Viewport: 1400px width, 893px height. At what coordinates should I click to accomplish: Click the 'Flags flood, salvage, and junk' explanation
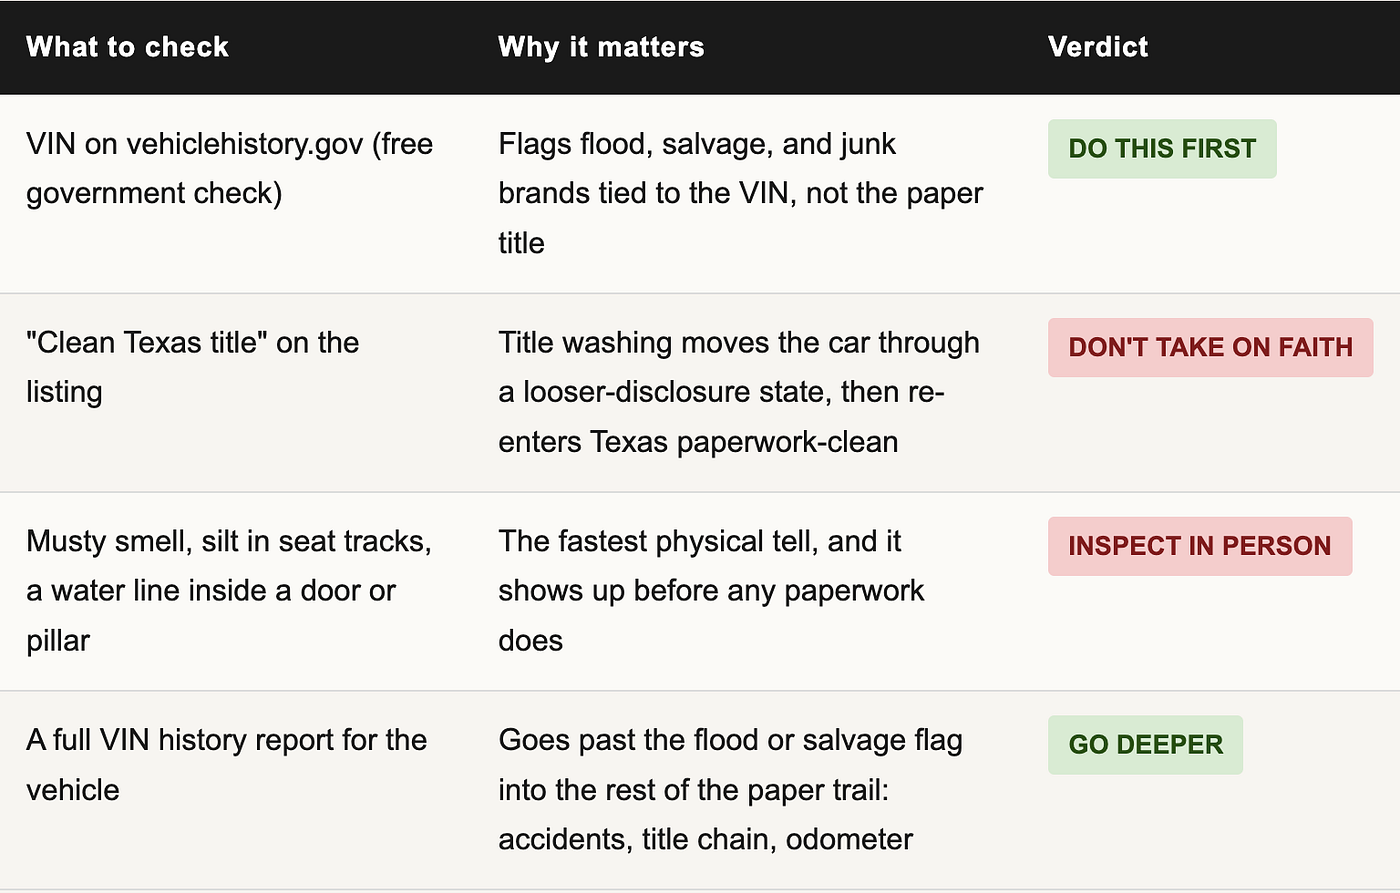point(741,193)
